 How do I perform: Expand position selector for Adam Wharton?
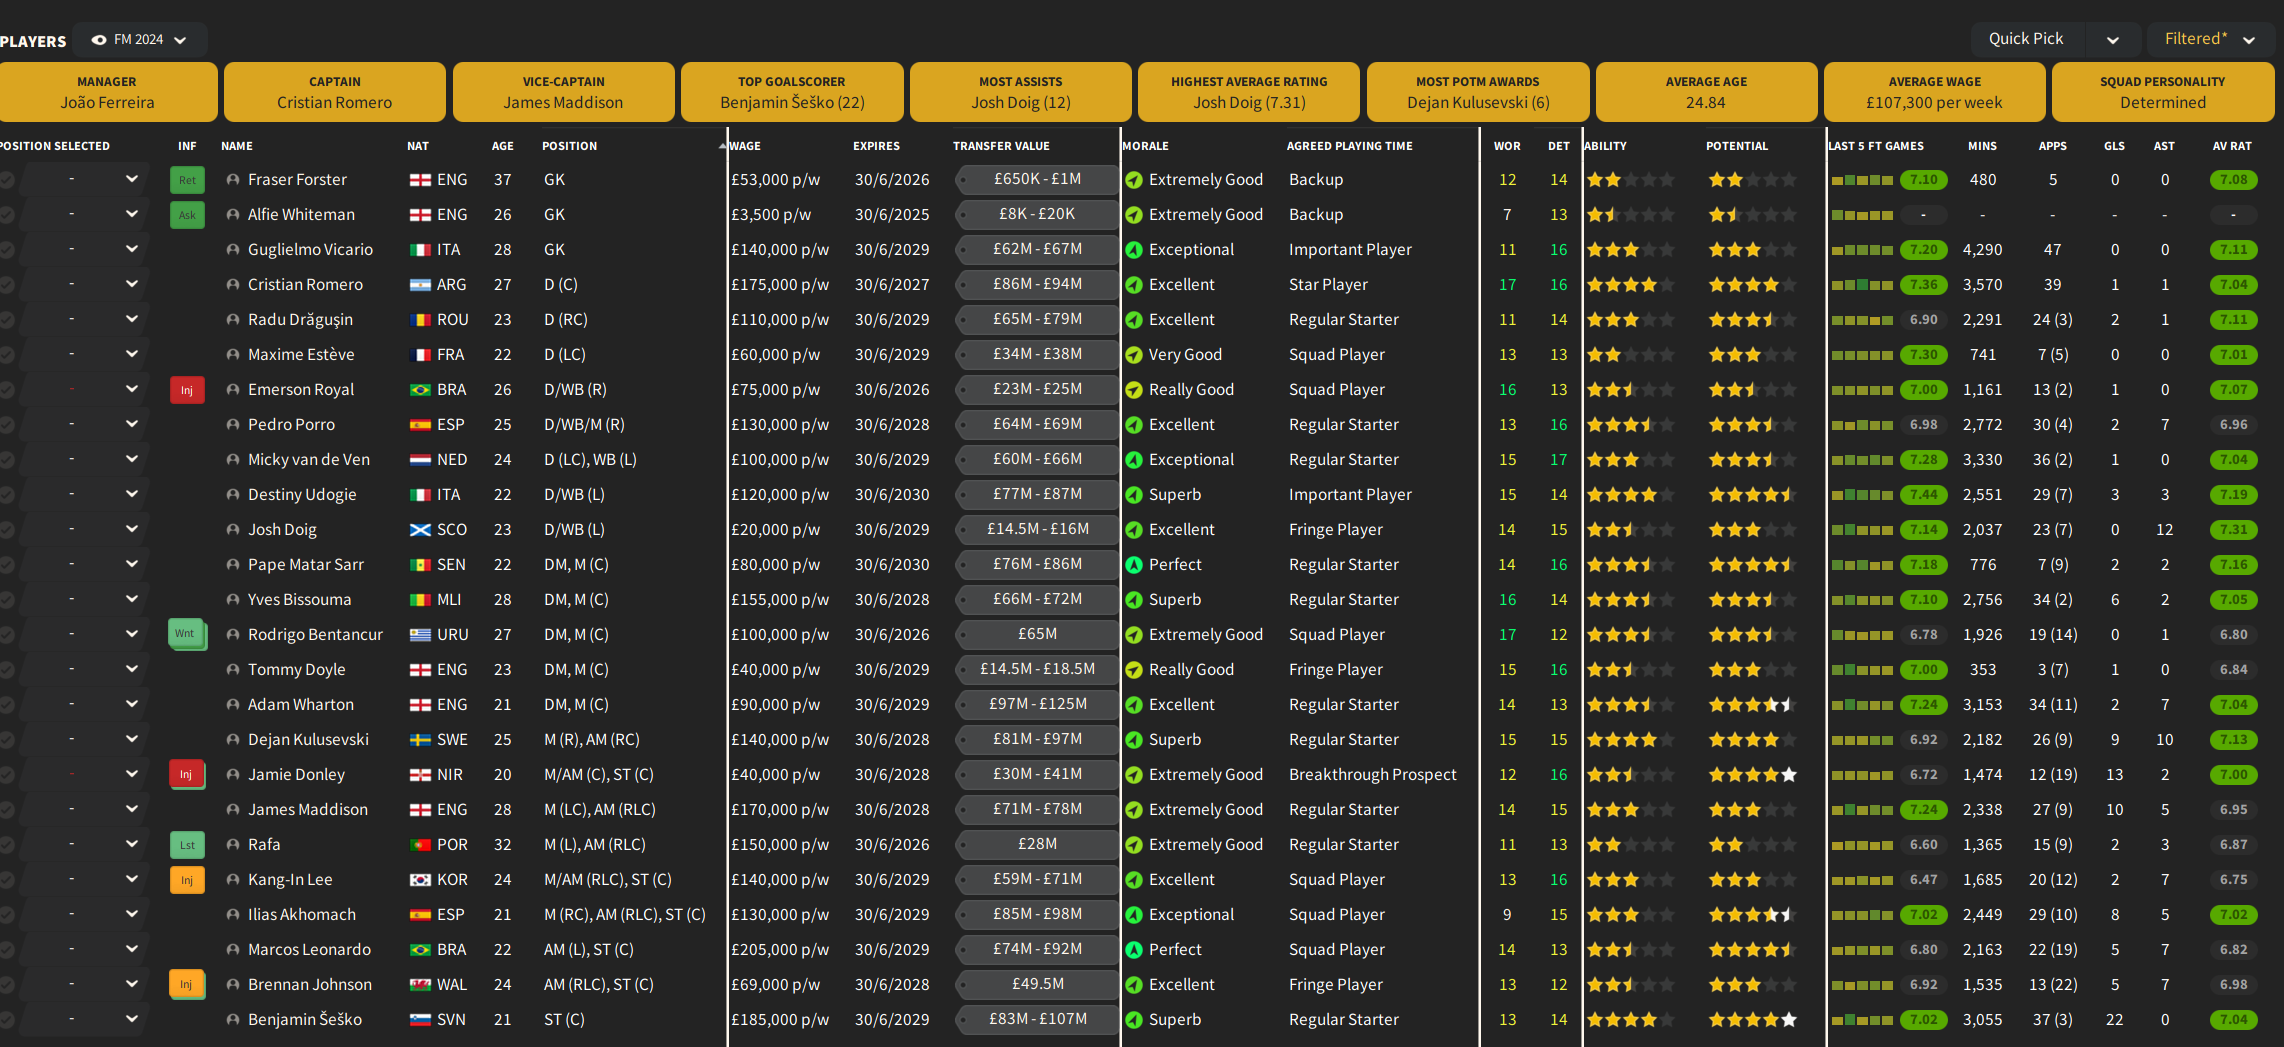tap(132, 705)
